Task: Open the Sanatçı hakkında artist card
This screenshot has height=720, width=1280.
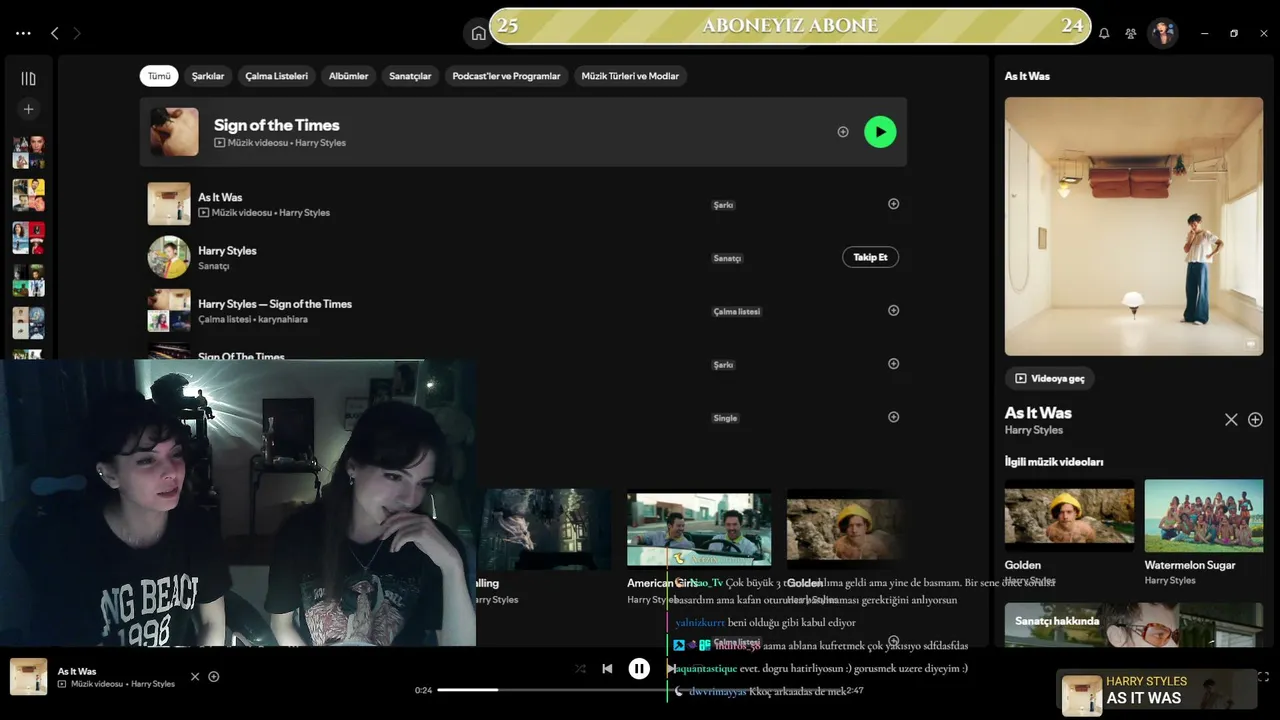Action: click(1134, 627)
